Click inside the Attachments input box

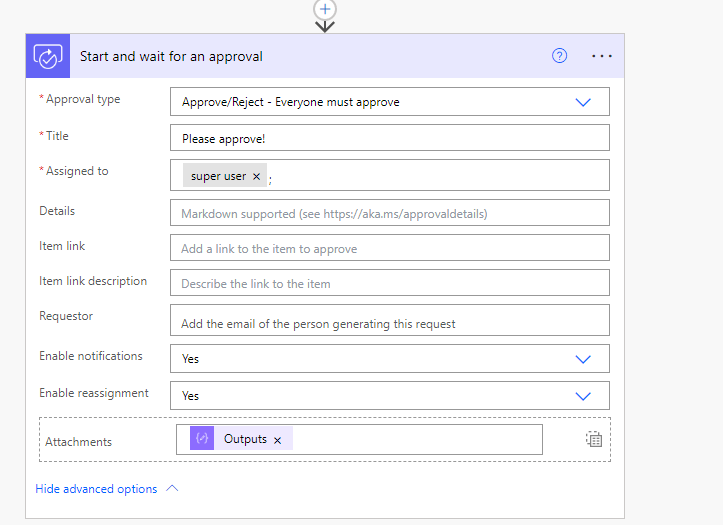point(359,439)
